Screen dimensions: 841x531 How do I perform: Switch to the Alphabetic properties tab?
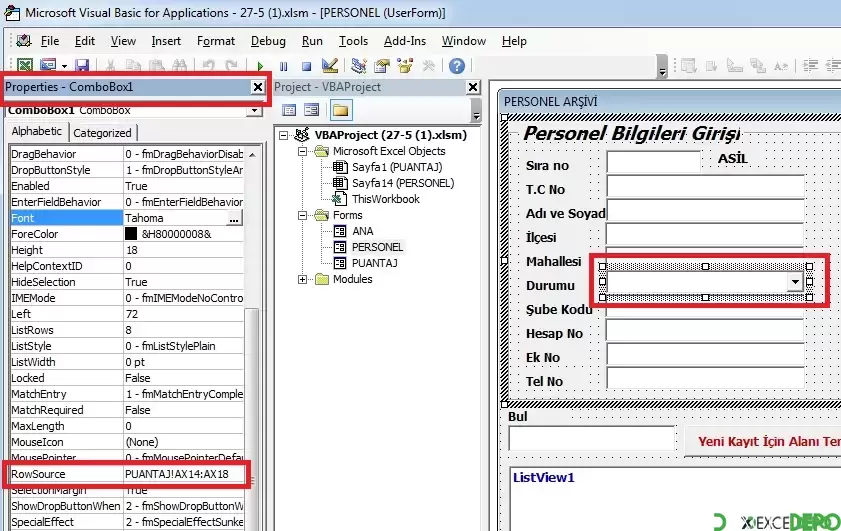(x=36, y=131)
